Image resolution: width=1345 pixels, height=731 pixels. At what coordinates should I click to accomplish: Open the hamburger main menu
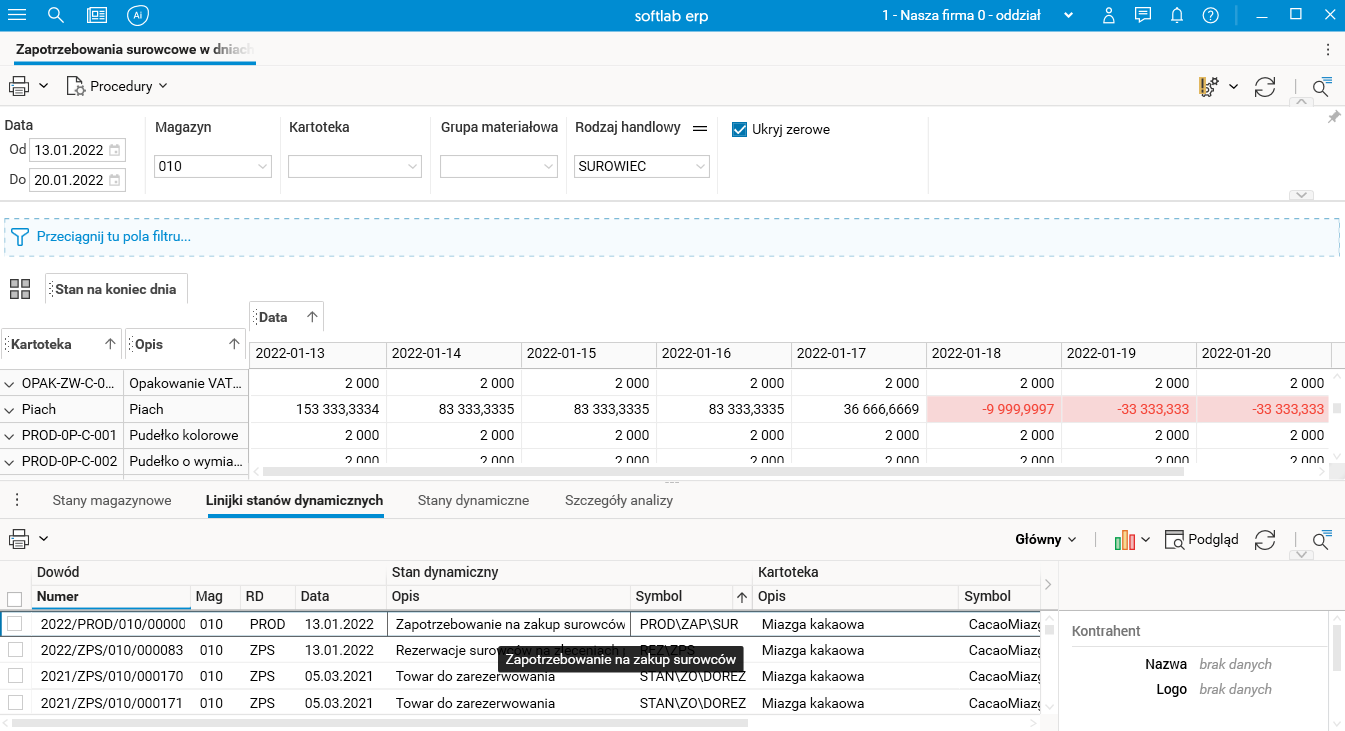click(17, 15)
